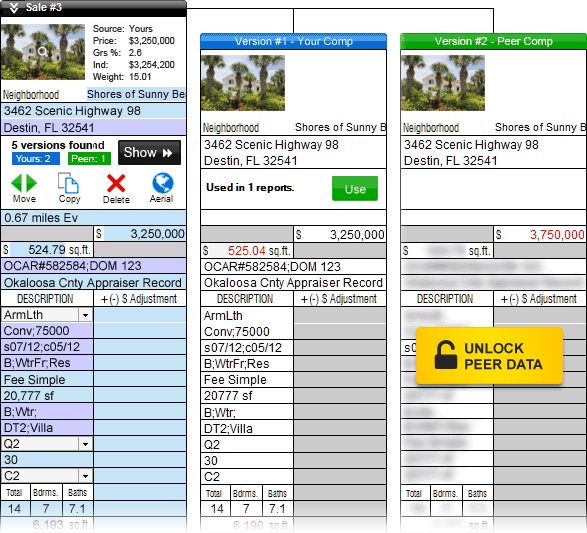The width and height of the screenshot is (587, 533).
Task: Click Version #1 price 3,250,000
Action: point(357,235)
